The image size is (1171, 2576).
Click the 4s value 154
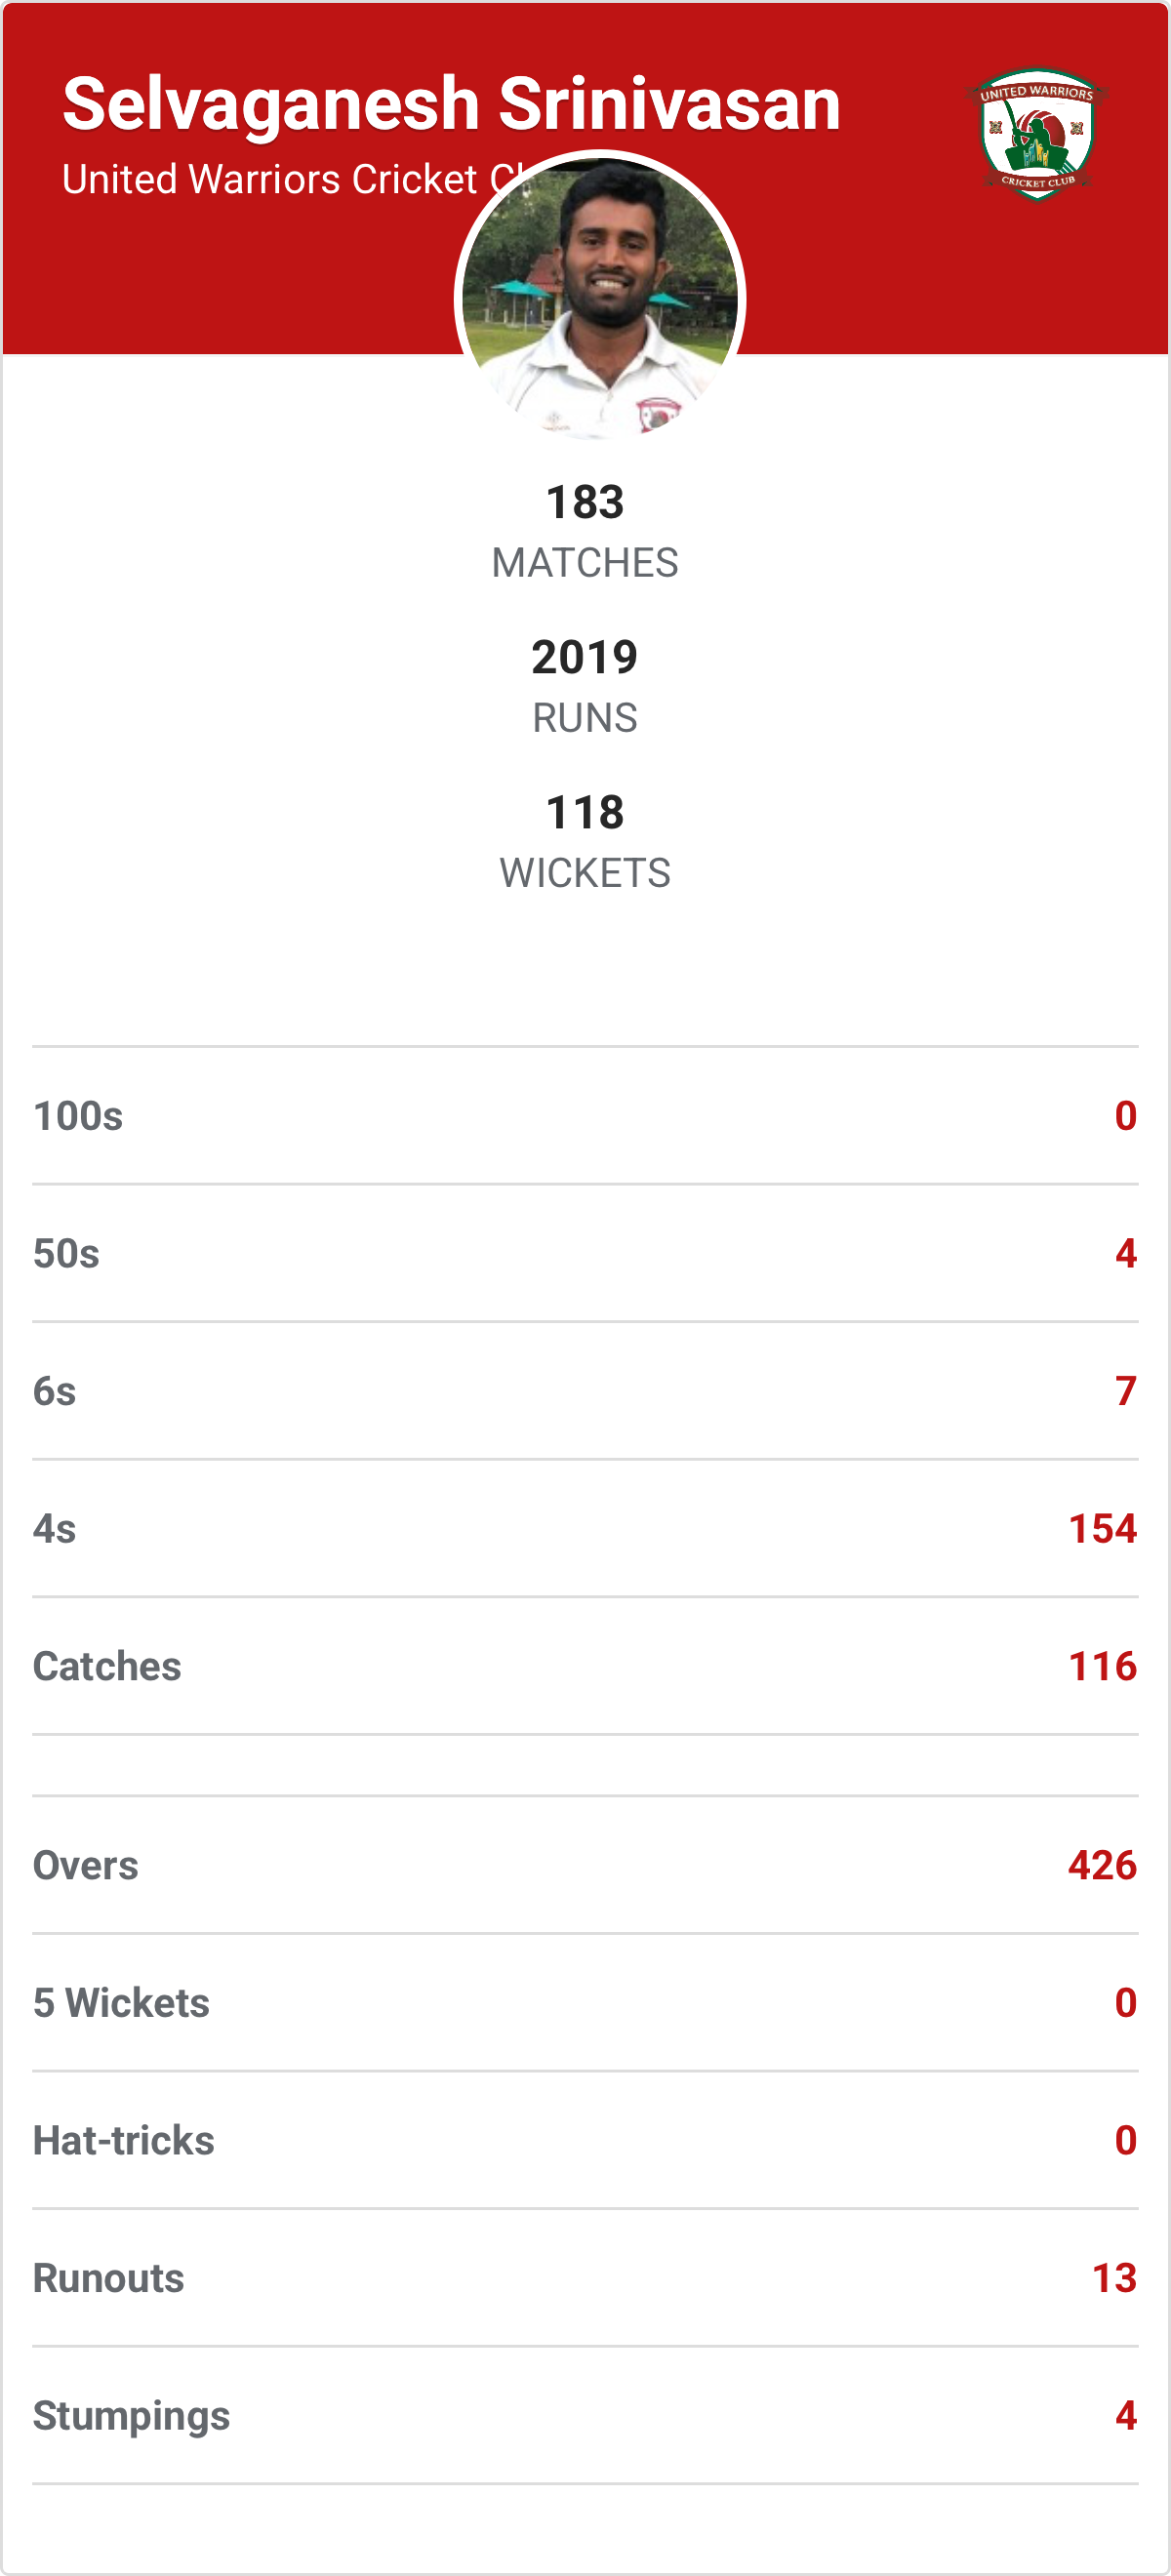pyautogui.click(x=1102, y=1529)
